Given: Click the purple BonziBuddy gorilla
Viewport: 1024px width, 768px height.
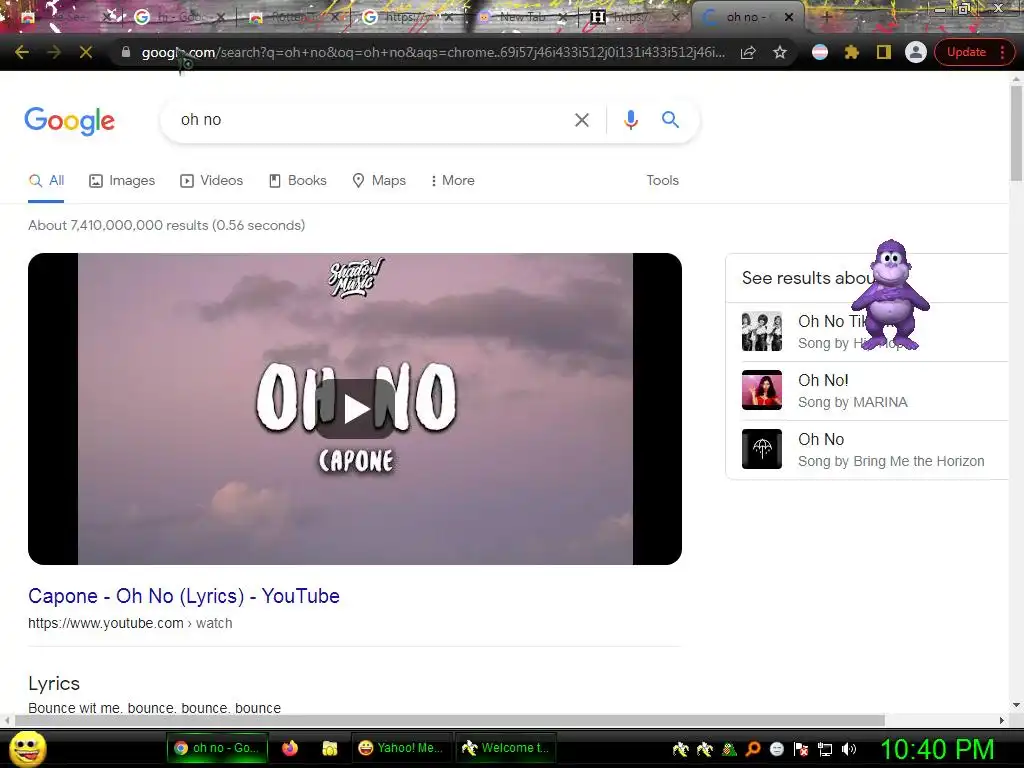Looking at the screenshot, I should [x=891, y=295].
